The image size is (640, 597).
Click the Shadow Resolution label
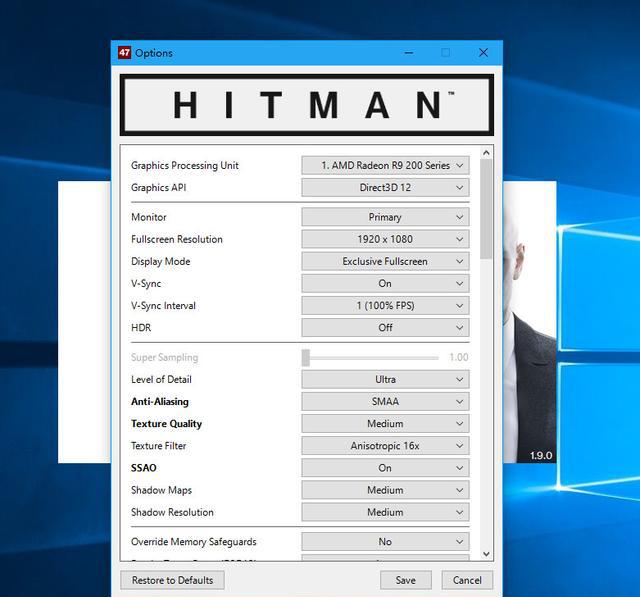(x=172, y=512)
